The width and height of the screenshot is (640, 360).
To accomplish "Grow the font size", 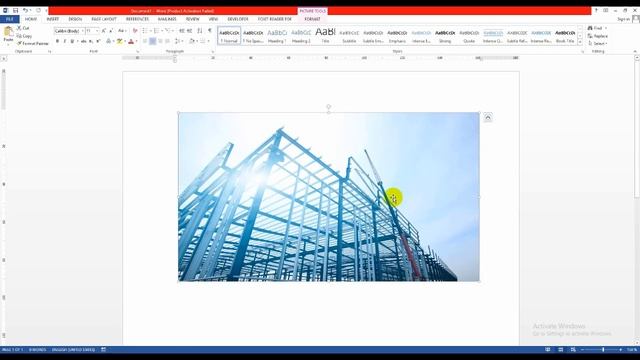I will click(x=104, y=31).
